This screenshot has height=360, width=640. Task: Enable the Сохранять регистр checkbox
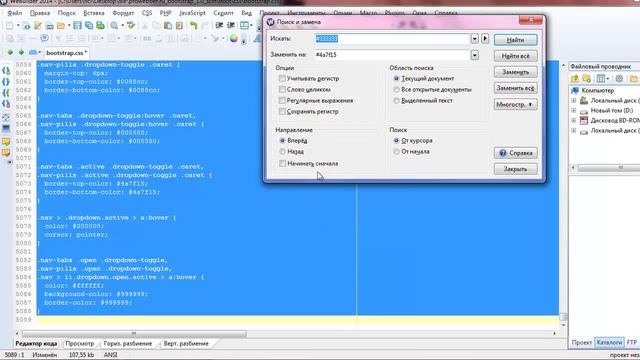pyautogui.click(x=282, y=111)
